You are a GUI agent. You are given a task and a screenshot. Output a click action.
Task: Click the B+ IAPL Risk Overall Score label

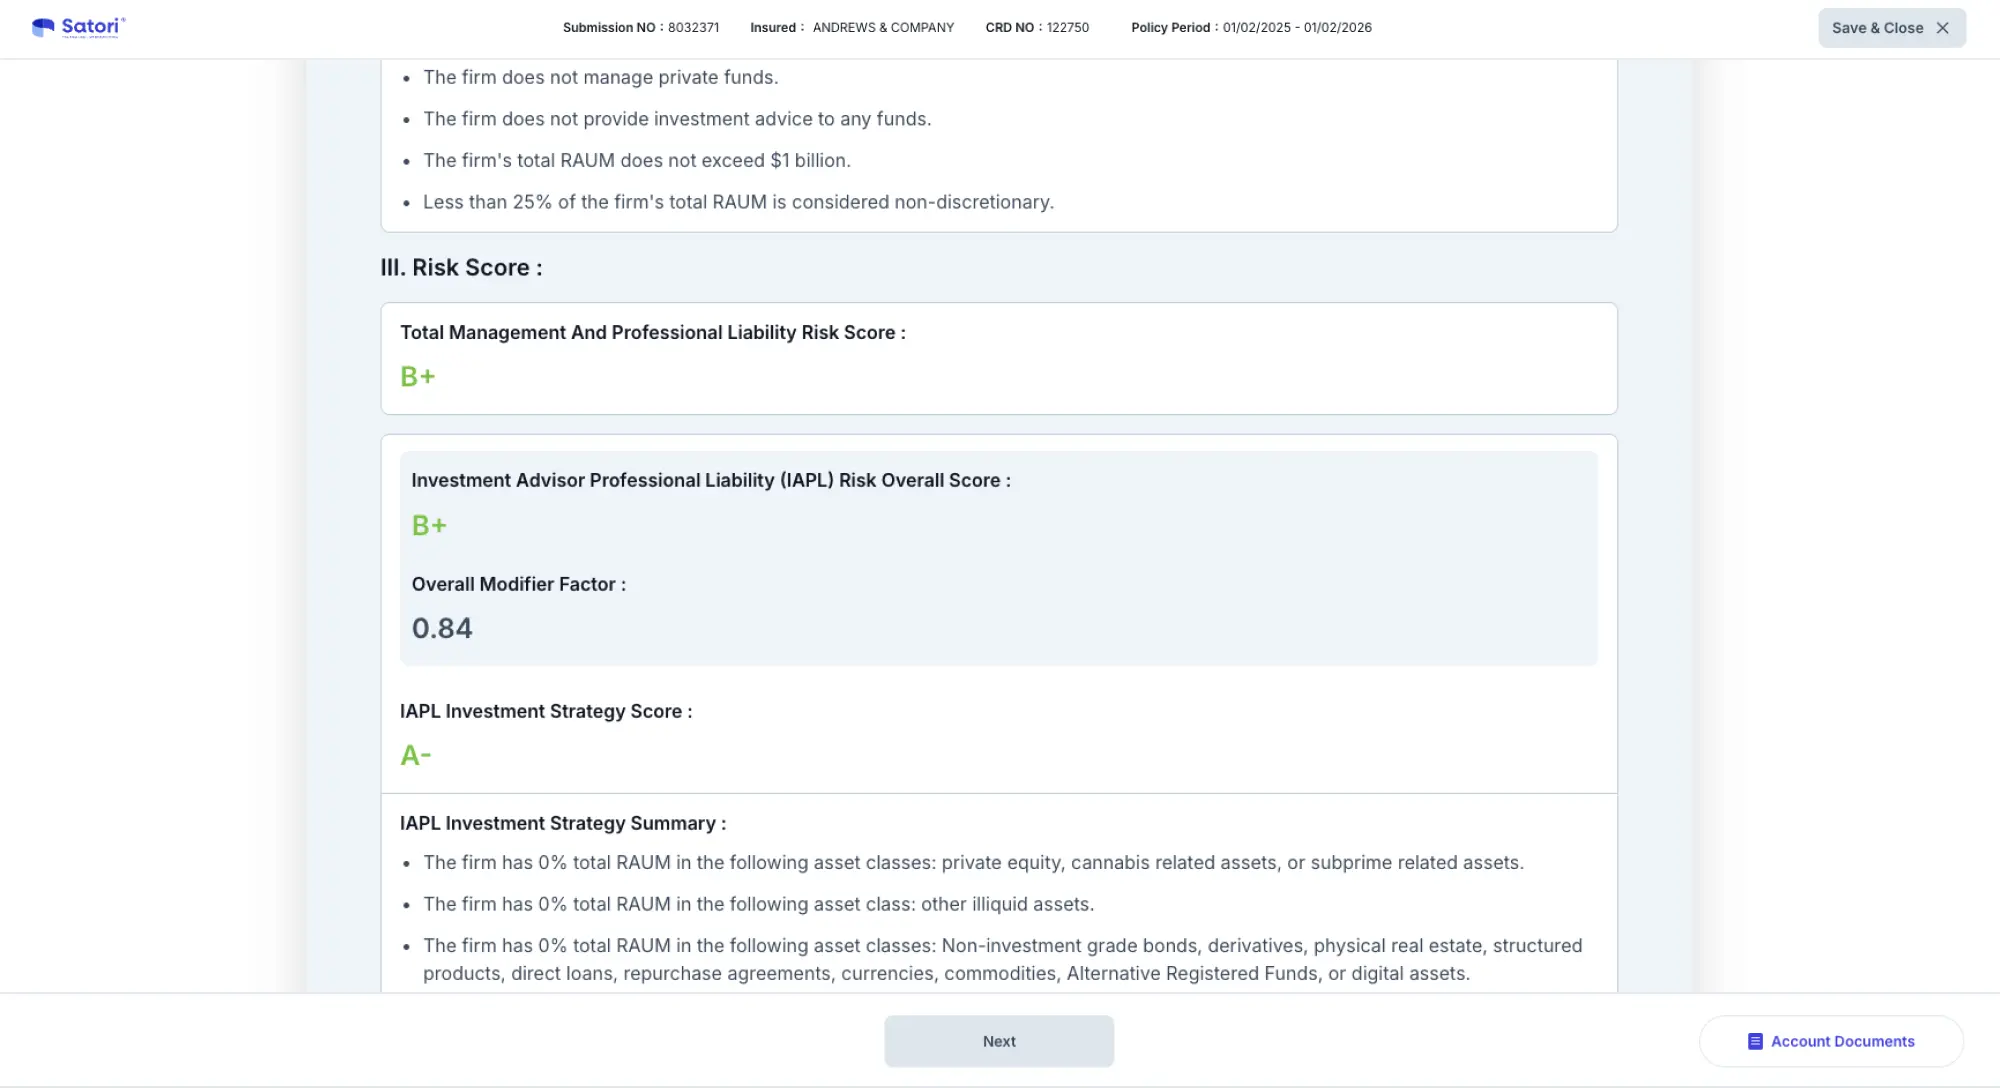(429, 525)
